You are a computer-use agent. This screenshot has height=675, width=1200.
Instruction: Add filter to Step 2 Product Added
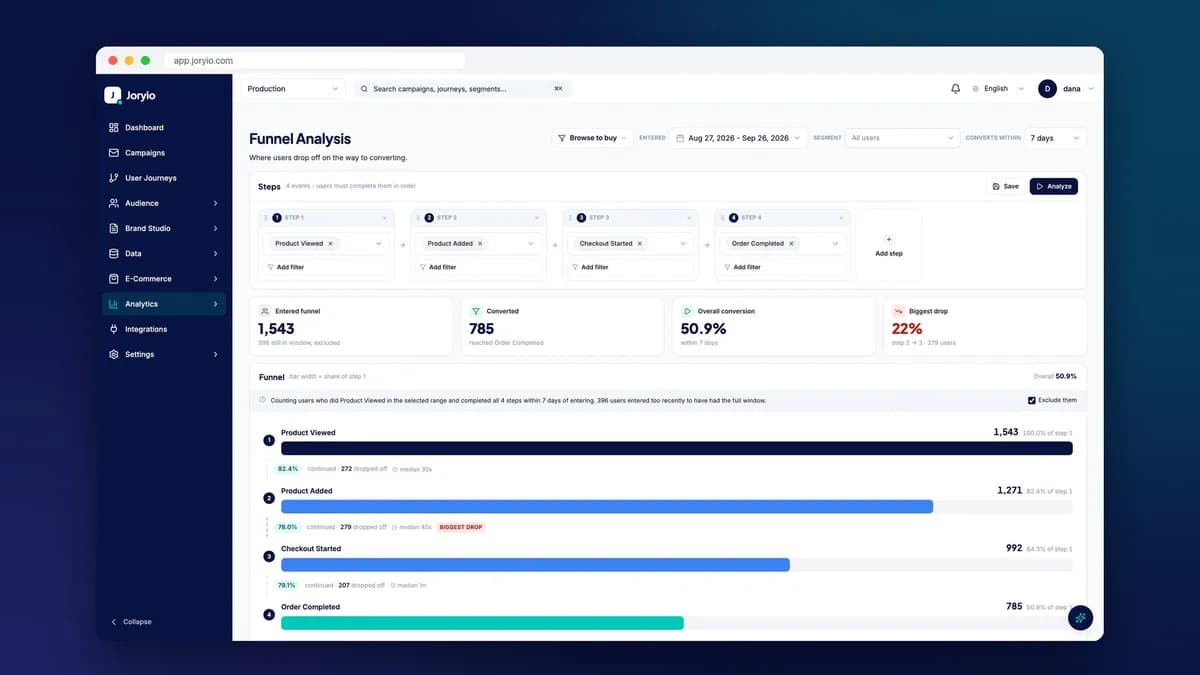(478, 267)
